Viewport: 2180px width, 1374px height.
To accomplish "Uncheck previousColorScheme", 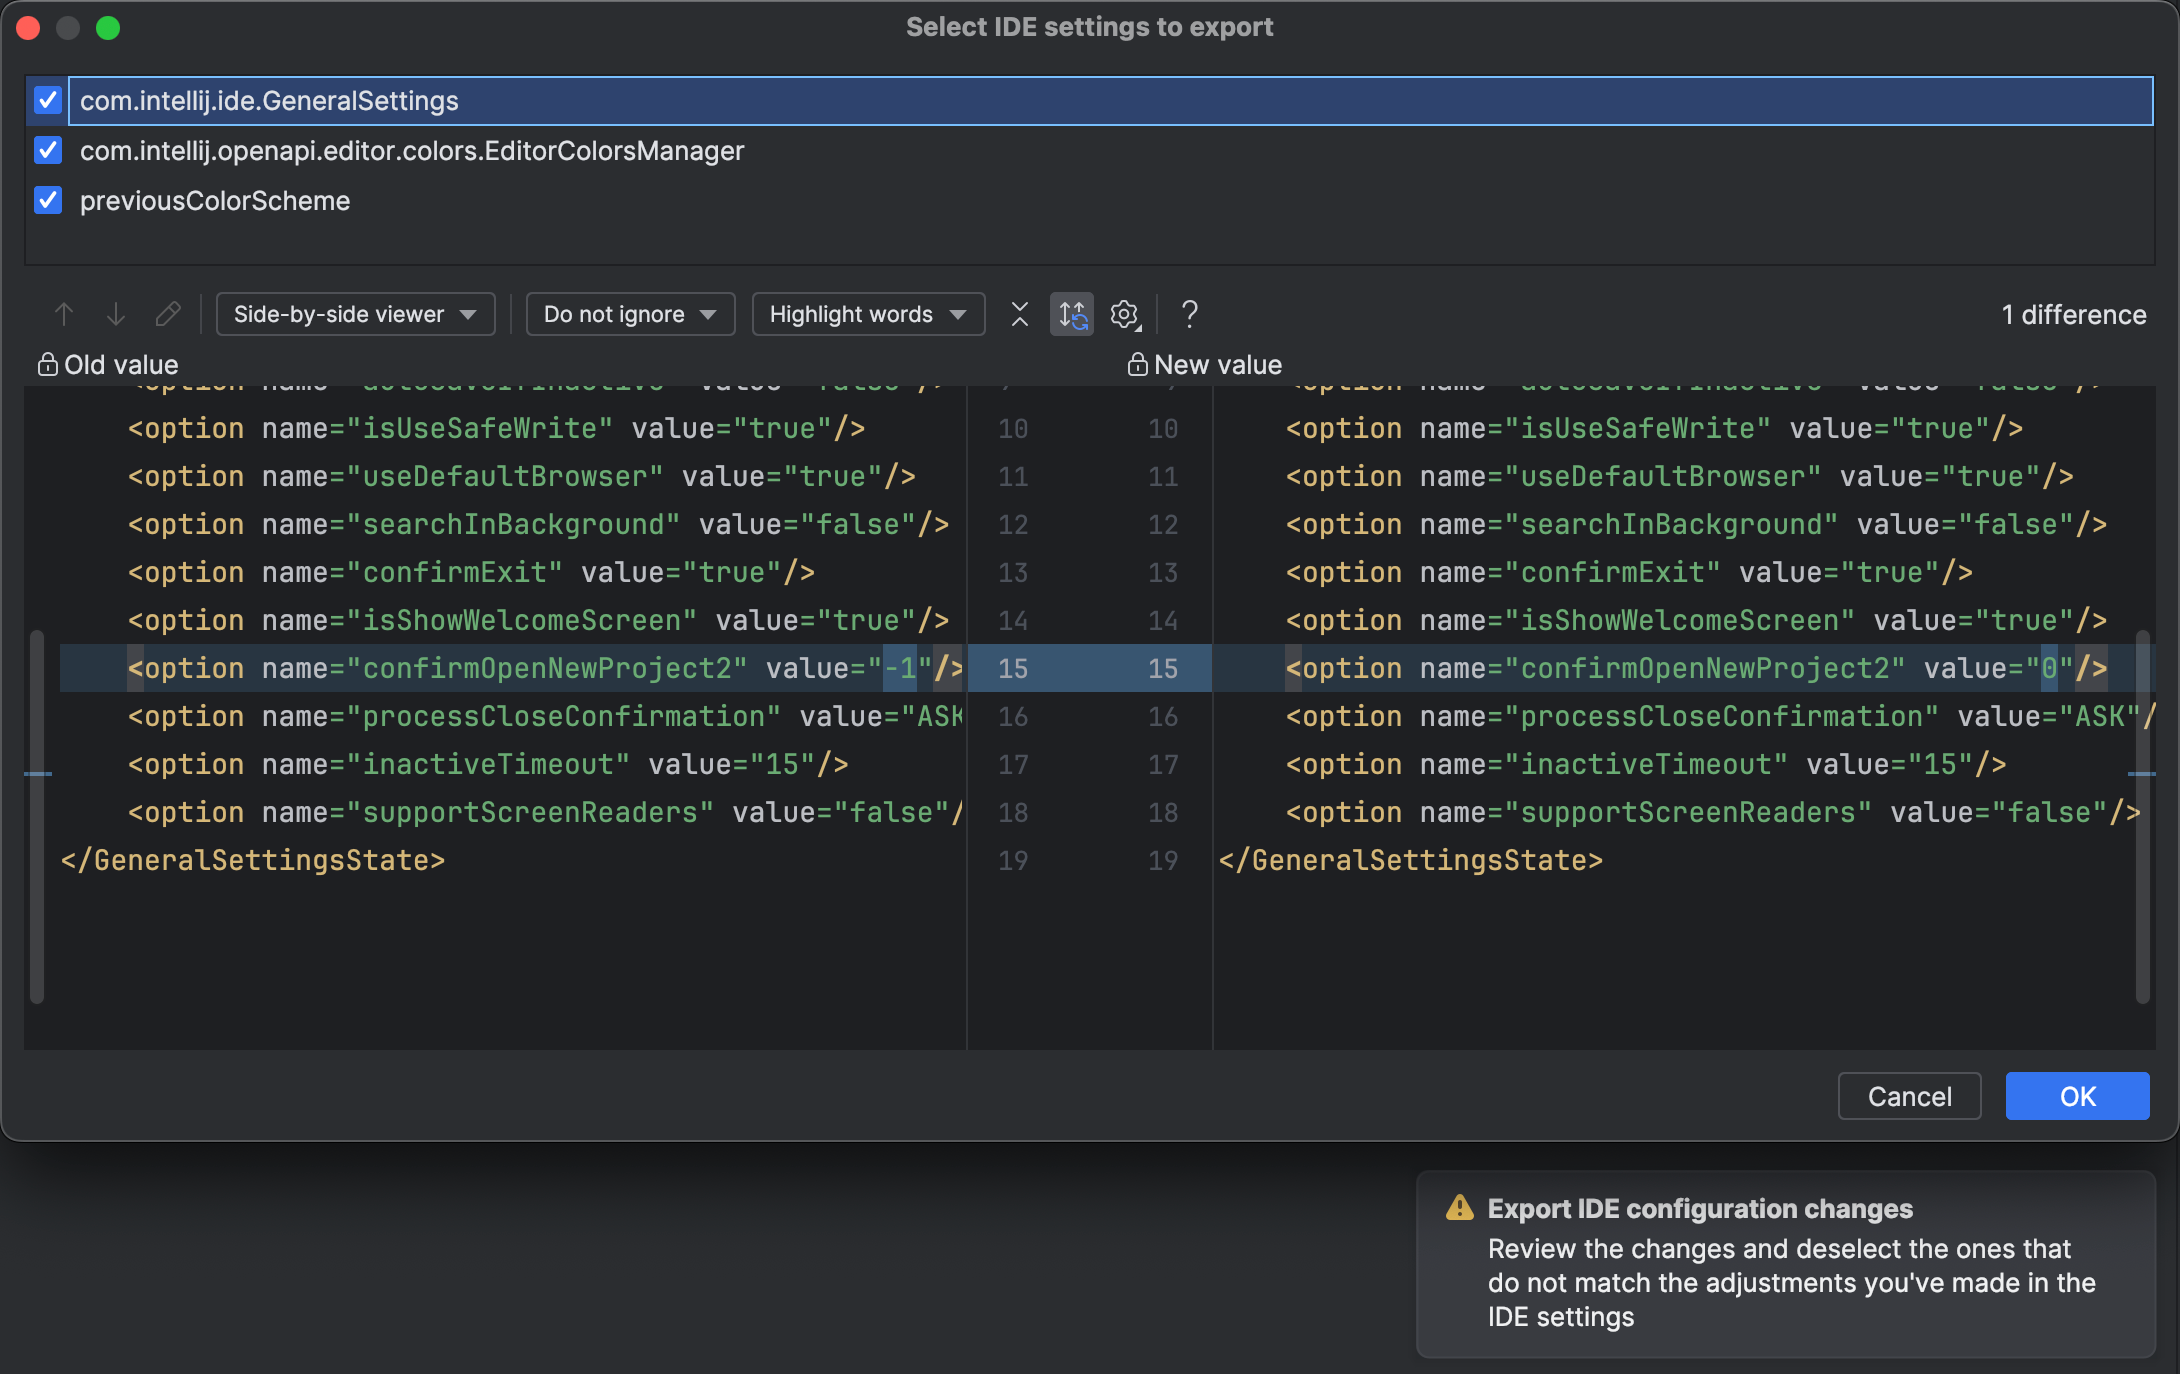I will (x=47, y=200).
